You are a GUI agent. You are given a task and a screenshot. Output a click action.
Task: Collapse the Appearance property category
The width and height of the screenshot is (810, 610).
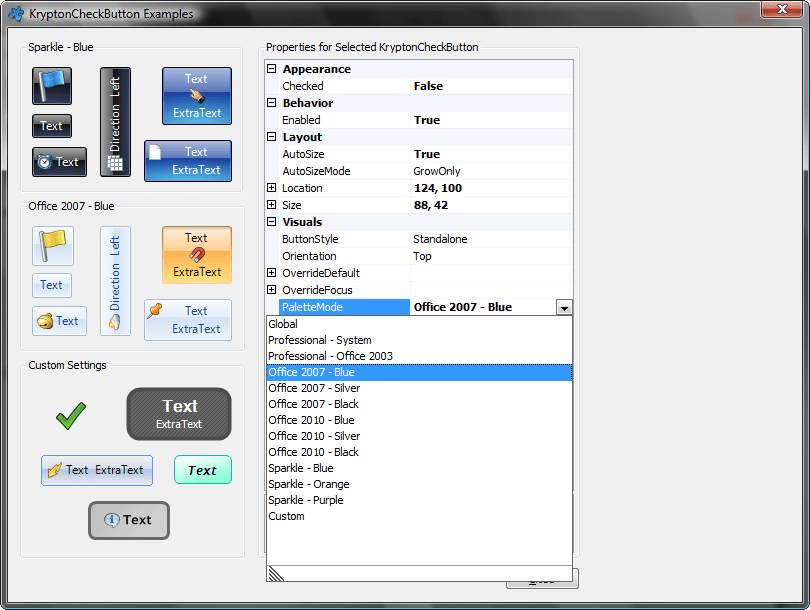271,69
